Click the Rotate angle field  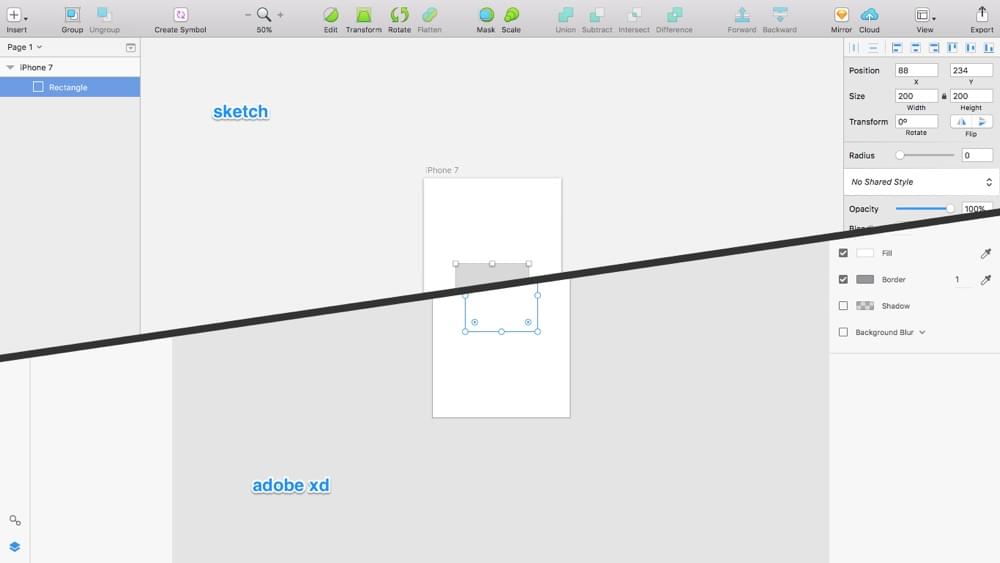[916, 121]
